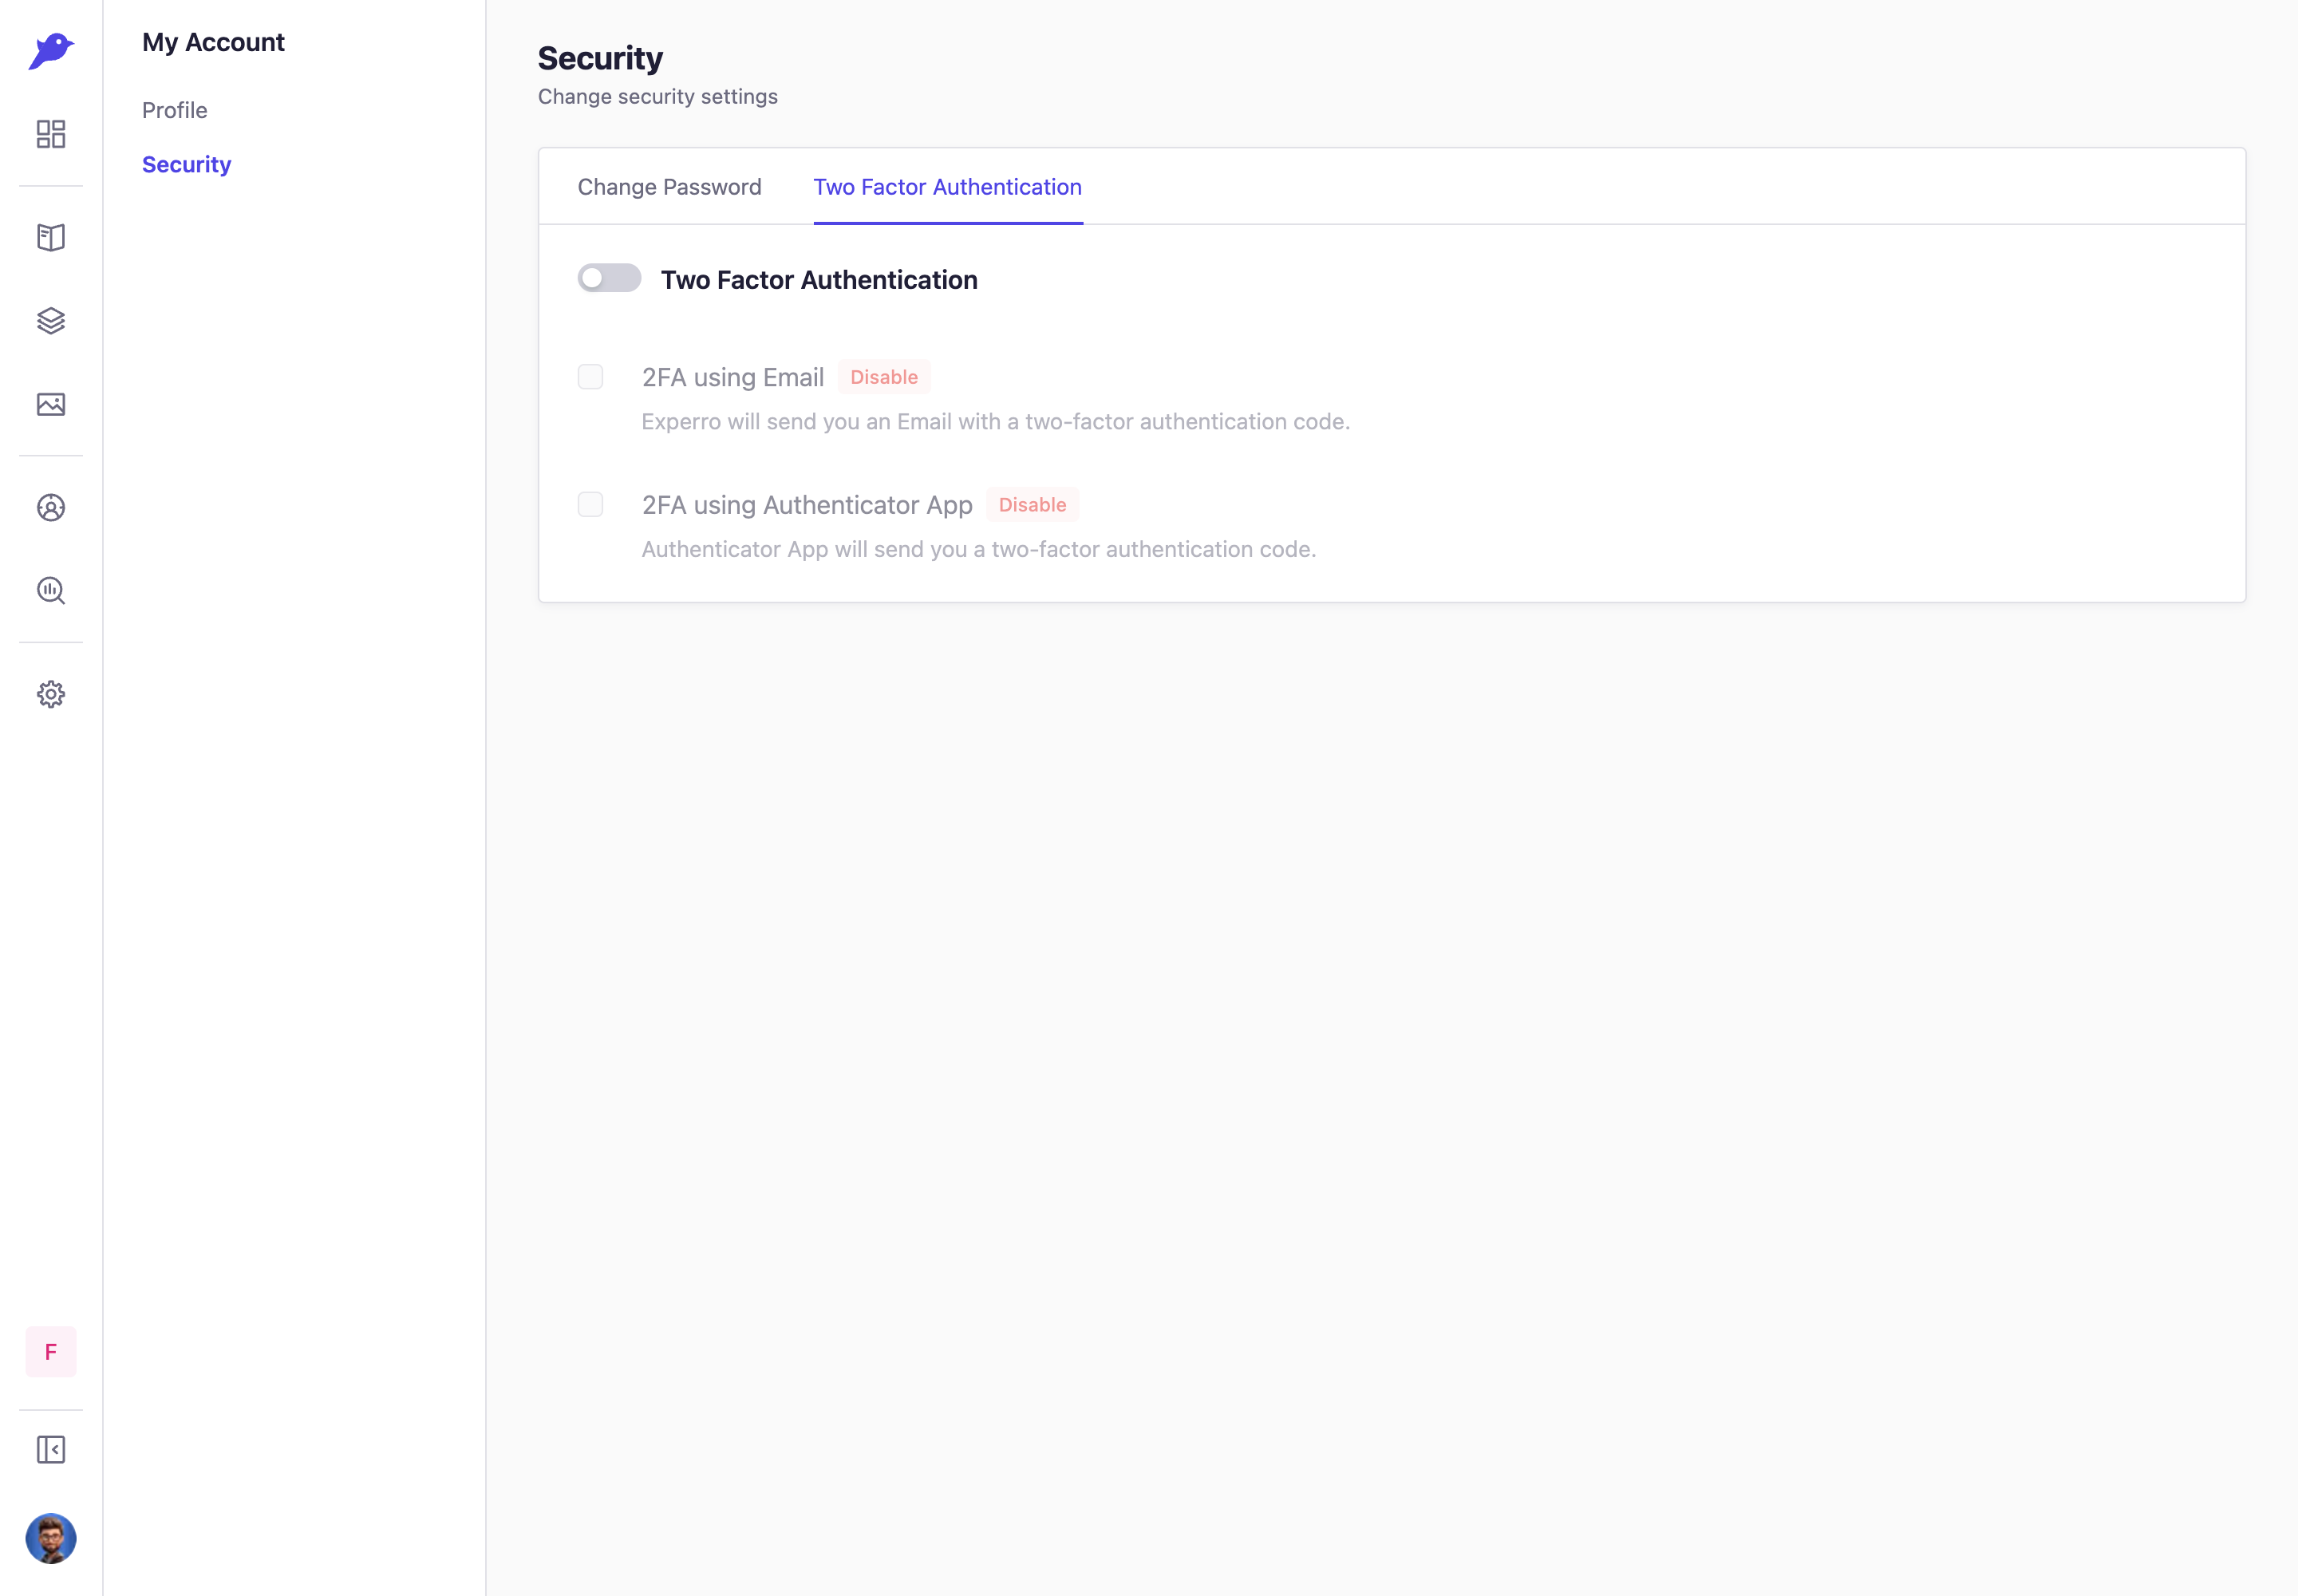The width and height of the screenshot is (2298, 1596).
Task: Open the media image icon
Action: point(51,404)
